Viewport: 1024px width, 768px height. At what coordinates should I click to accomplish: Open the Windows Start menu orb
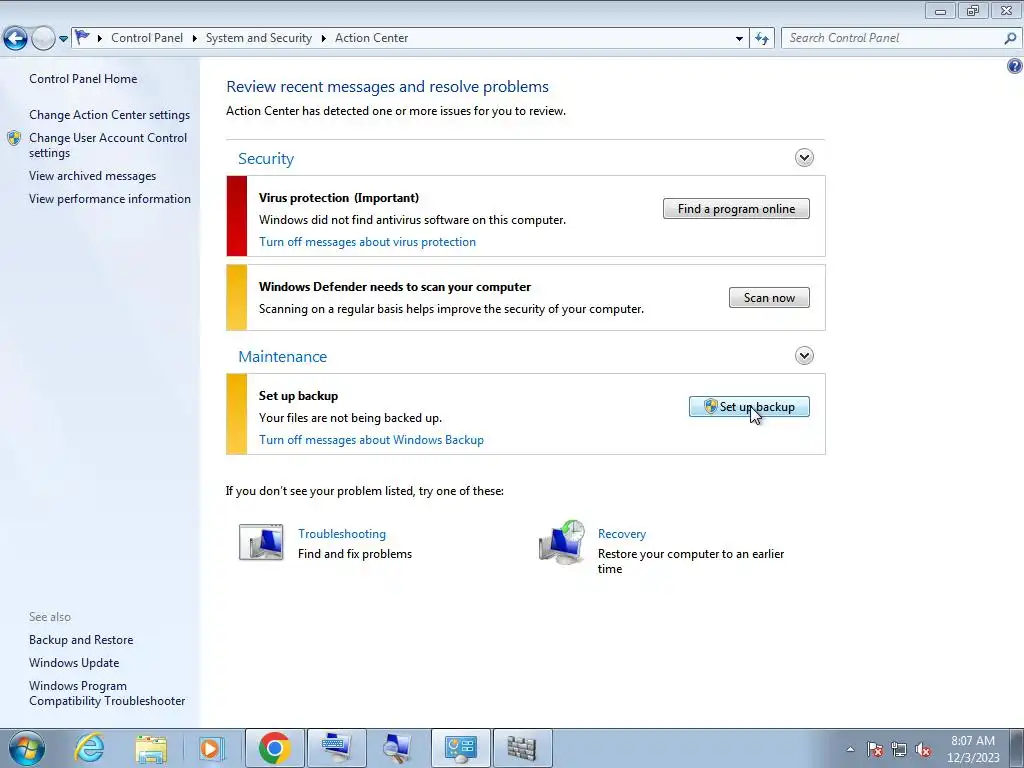(x=27, y=748)
